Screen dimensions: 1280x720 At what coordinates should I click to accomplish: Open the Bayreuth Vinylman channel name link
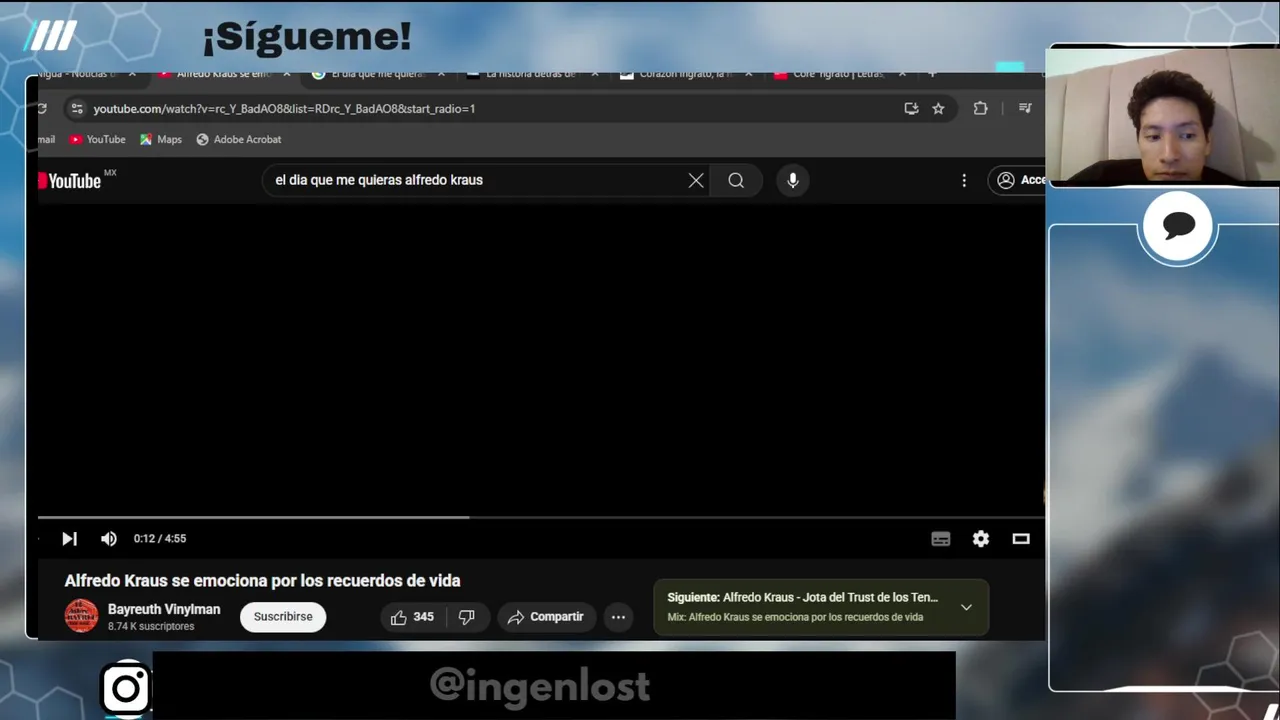[164, 609]
